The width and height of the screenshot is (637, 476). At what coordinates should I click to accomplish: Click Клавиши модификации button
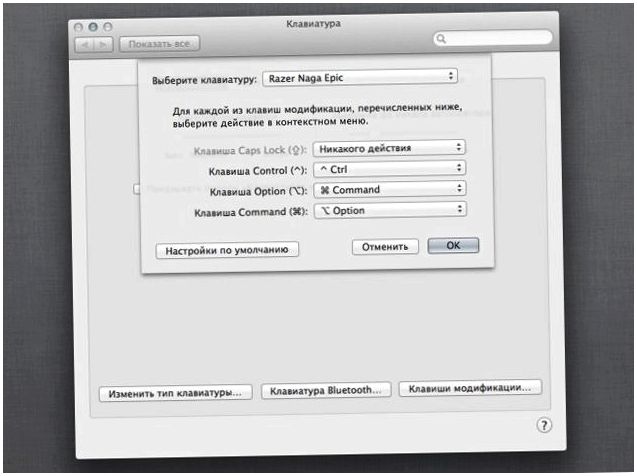click(470, 388)
